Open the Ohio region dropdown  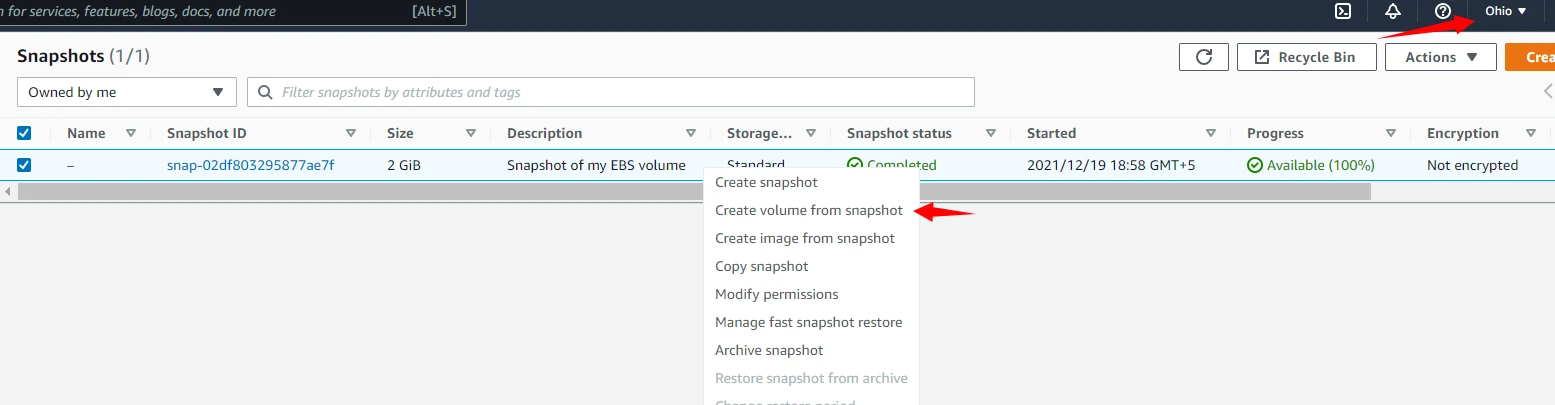(x=1505, y=12)
